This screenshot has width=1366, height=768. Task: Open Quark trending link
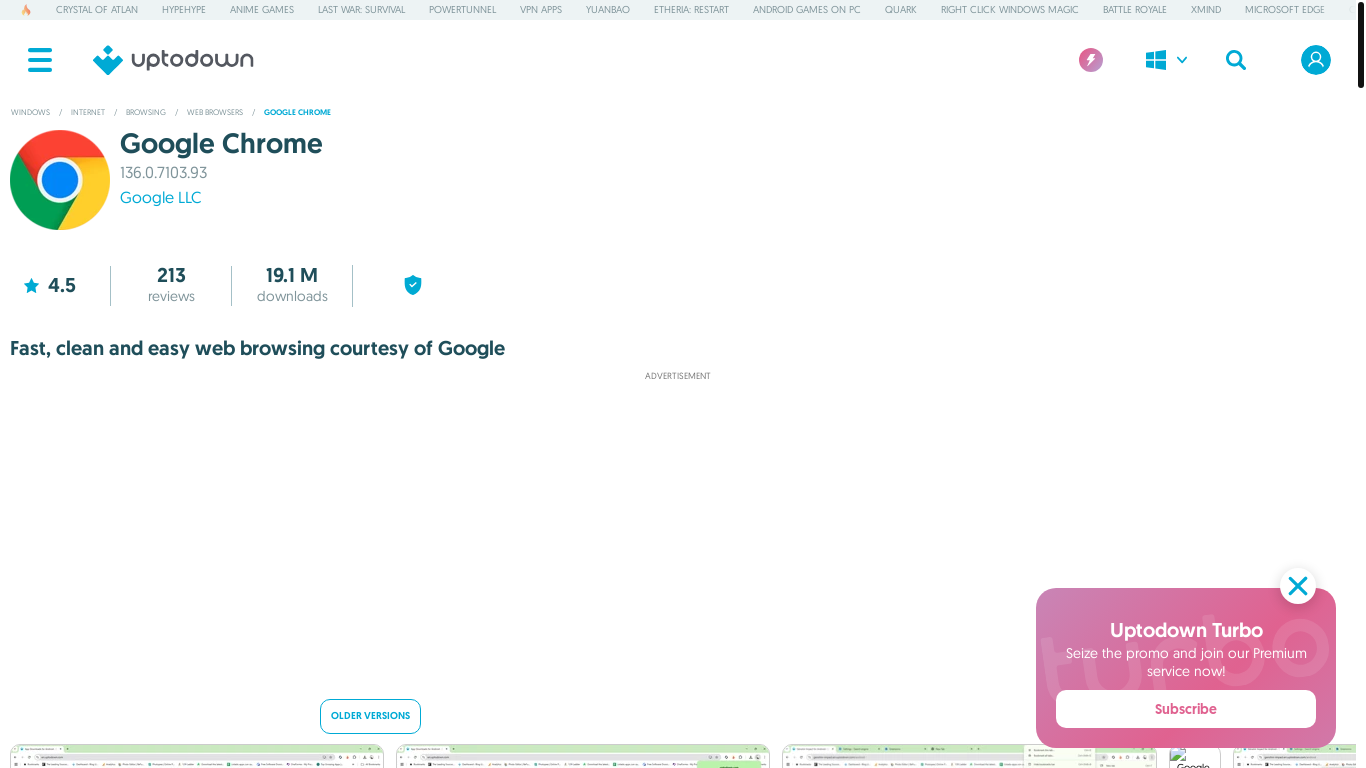(900, 10)
